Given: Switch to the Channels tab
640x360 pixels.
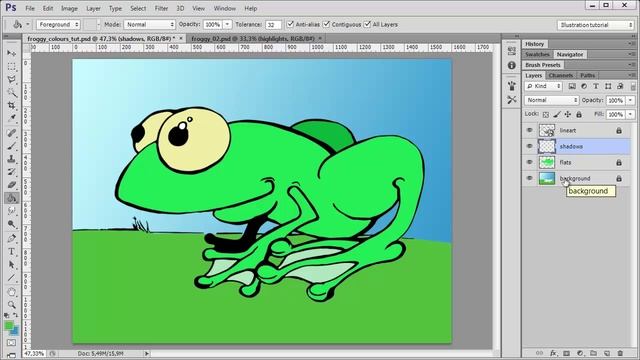Looking at the screenshot, I should 561,76.
